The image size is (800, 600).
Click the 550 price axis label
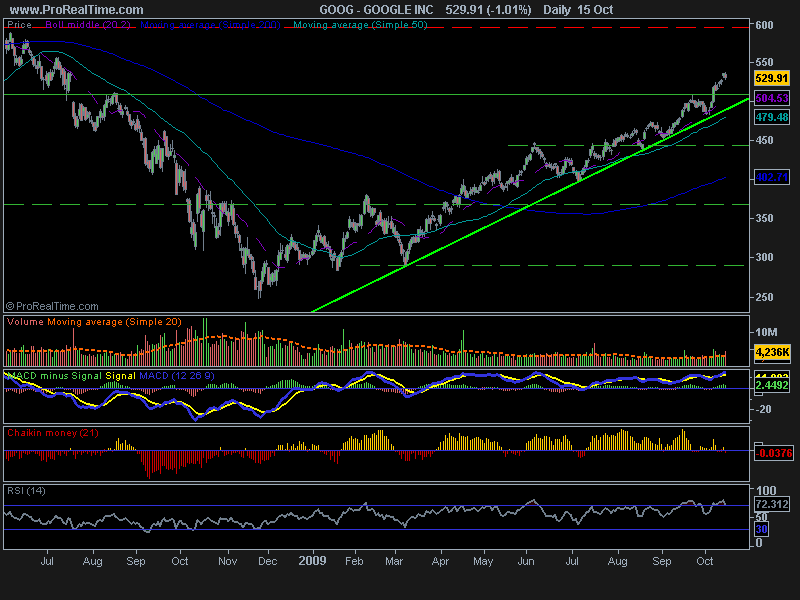click(x=764, y=62)
